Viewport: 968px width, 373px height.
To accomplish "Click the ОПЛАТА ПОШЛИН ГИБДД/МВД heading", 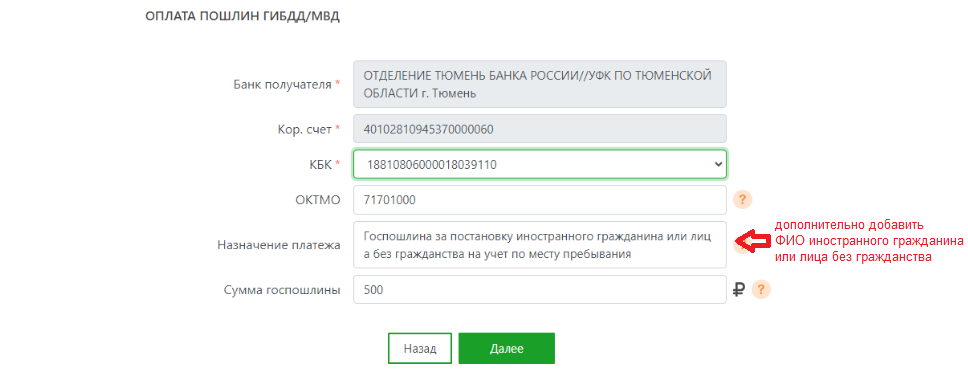I will 242,16.
